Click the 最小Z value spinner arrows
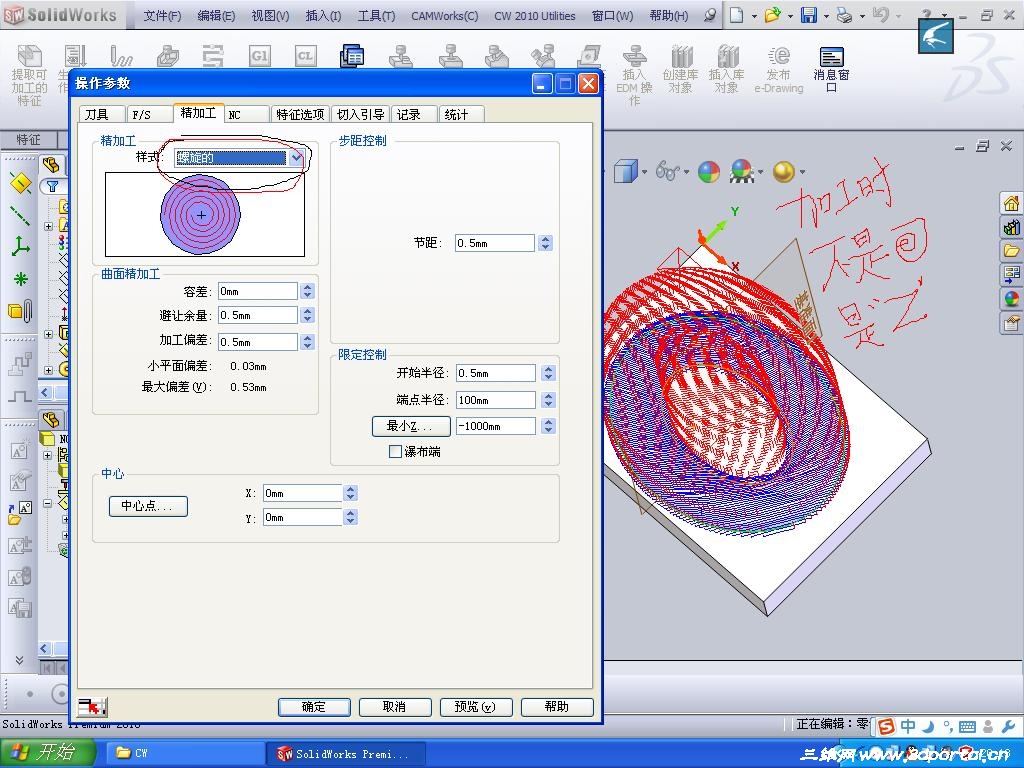Viewport: 1024px width, 768px height. [x=549, y=426]
